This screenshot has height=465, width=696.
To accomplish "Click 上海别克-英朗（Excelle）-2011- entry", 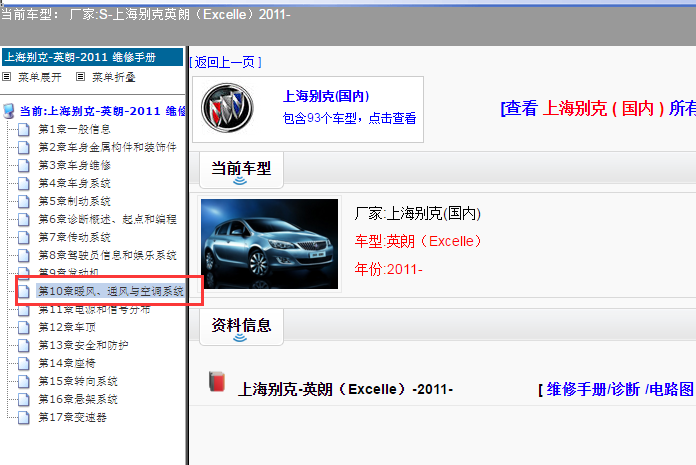I will [345, 389].
